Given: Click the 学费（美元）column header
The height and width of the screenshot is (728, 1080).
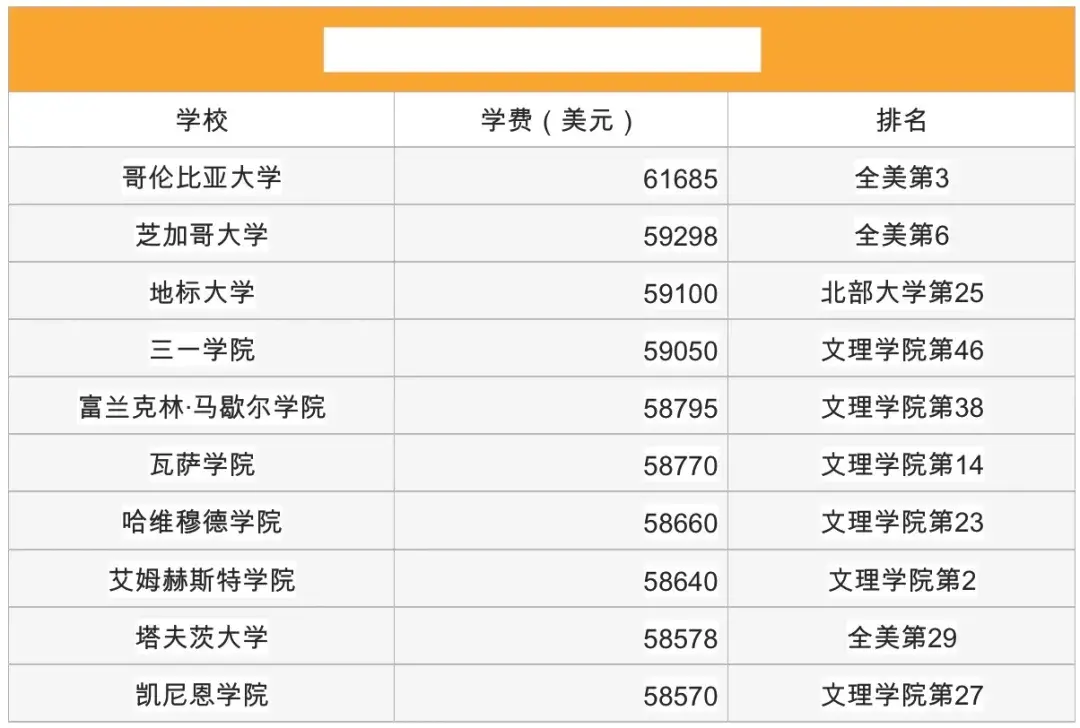Looking at the screenshot, I should 561,120.
